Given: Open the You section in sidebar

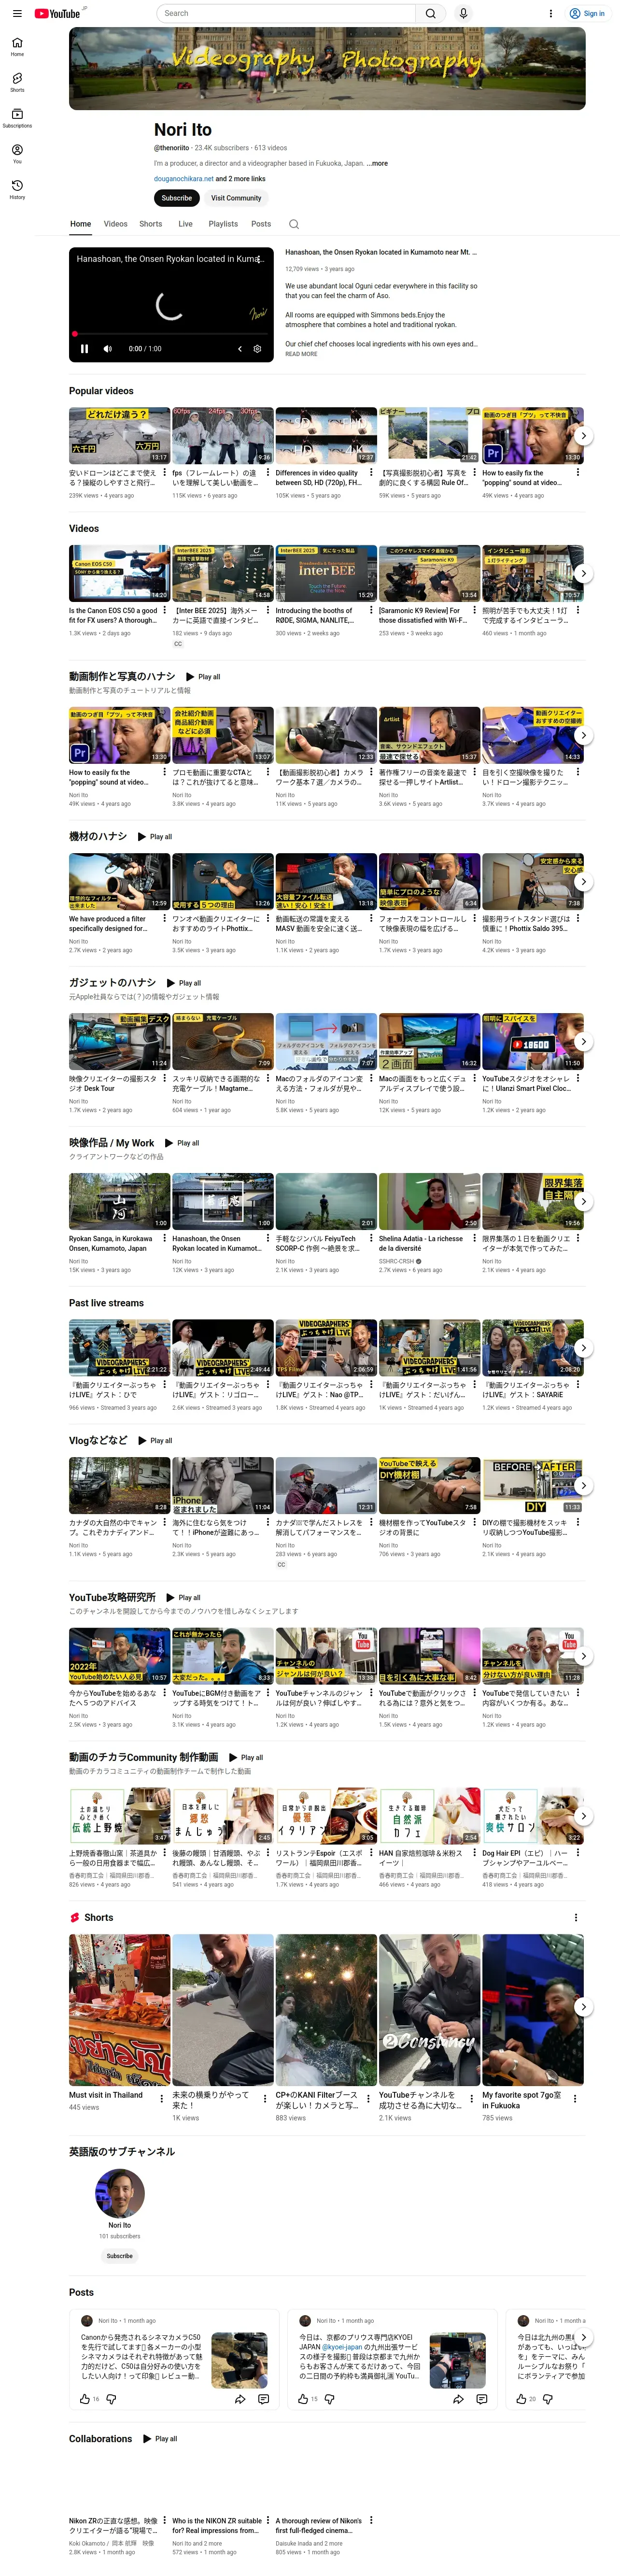Looking at the screenshot, I should [17, 153].
